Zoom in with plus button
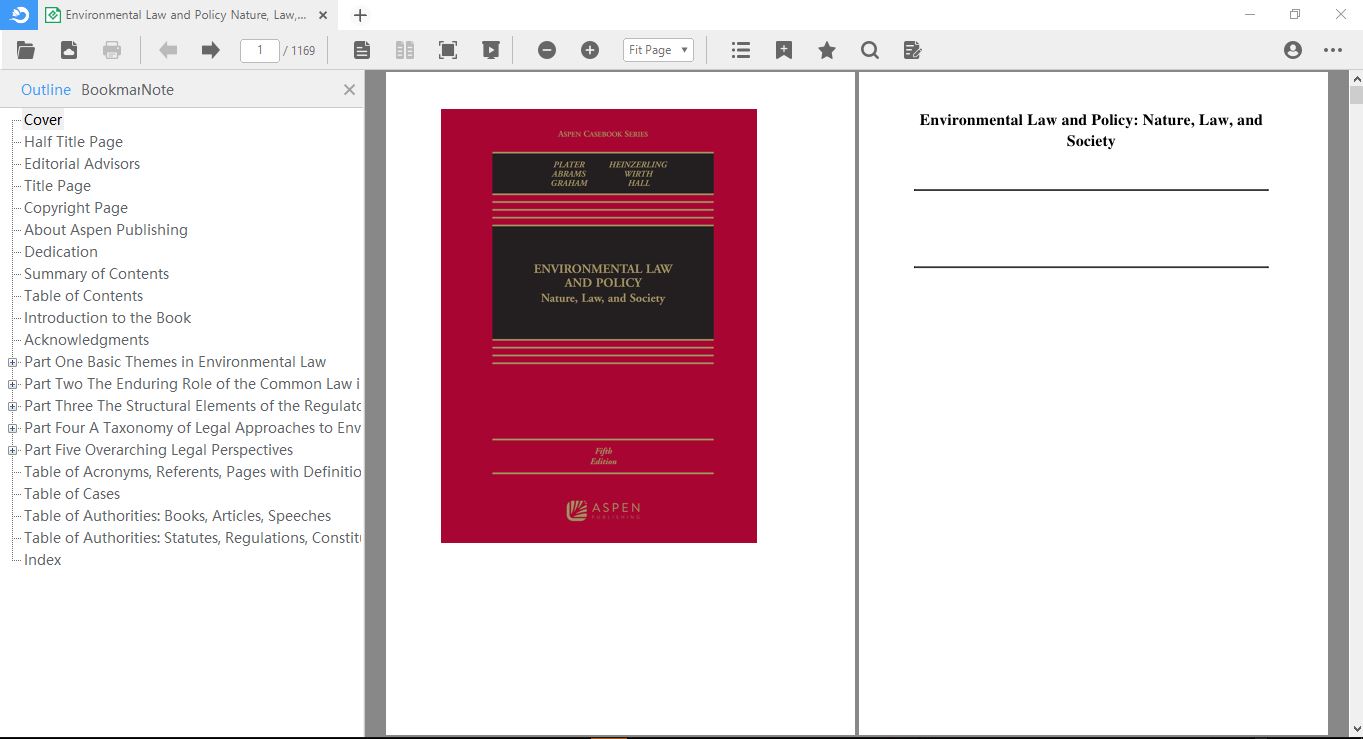This screenshot has width=1363, height=739. [590, 50]
